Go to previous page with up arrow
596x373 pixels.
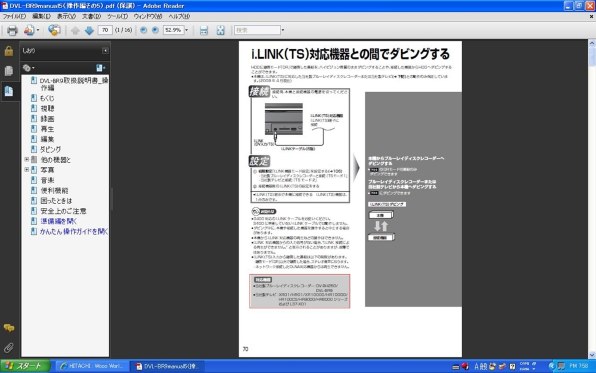pyautogui.click(x=75, y=30)
